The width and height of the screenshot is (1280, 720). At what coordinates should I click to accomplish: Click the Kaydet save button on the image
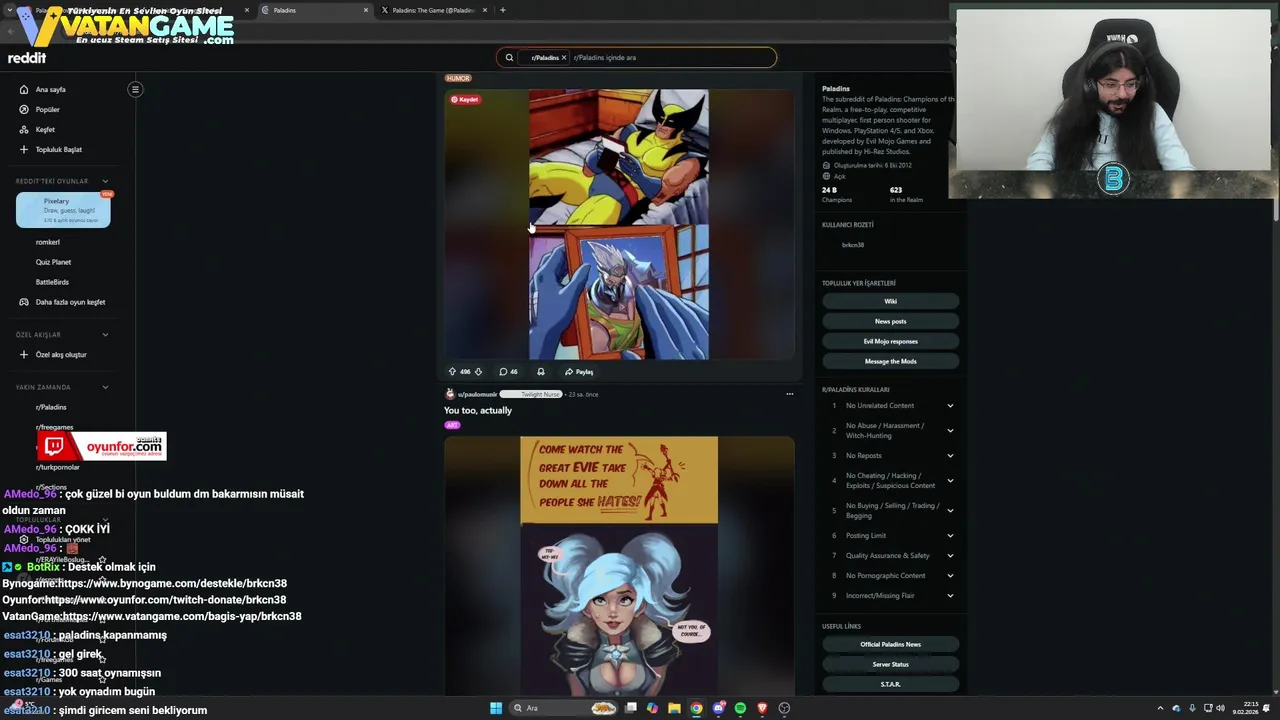(x=465, y=99)
